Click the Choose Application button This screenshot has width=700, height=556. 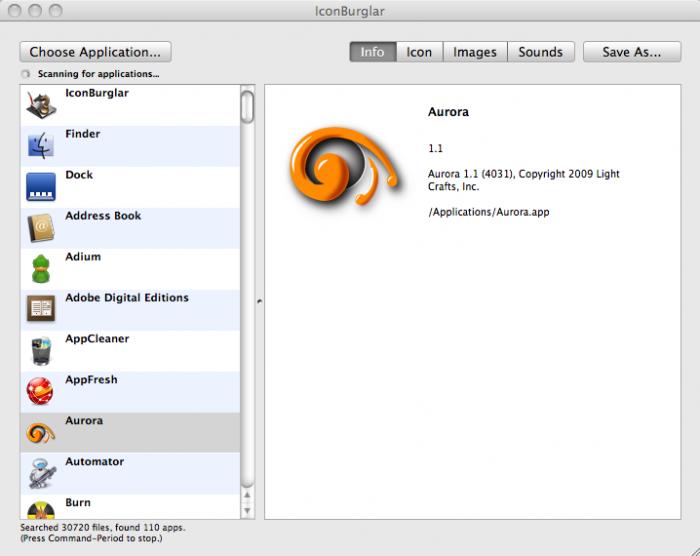click(x=95, y=52)
